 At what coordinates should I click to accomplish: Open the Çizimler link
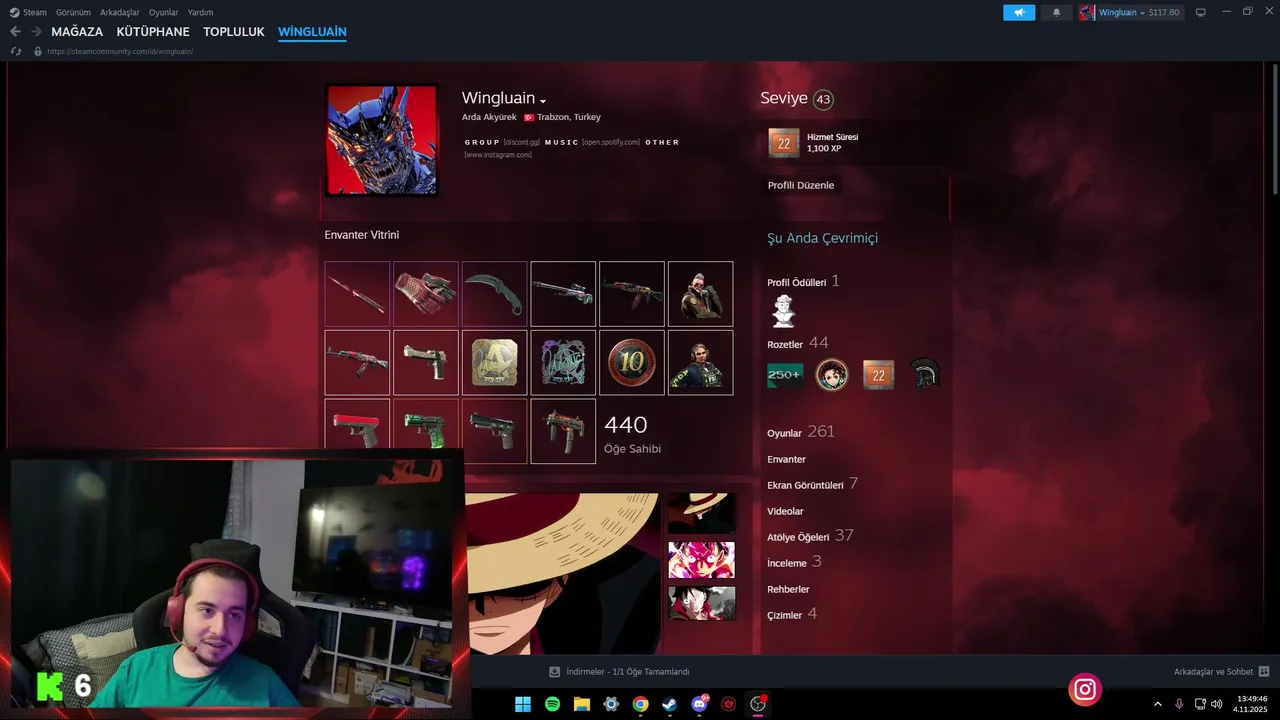[x=792, y=614]
